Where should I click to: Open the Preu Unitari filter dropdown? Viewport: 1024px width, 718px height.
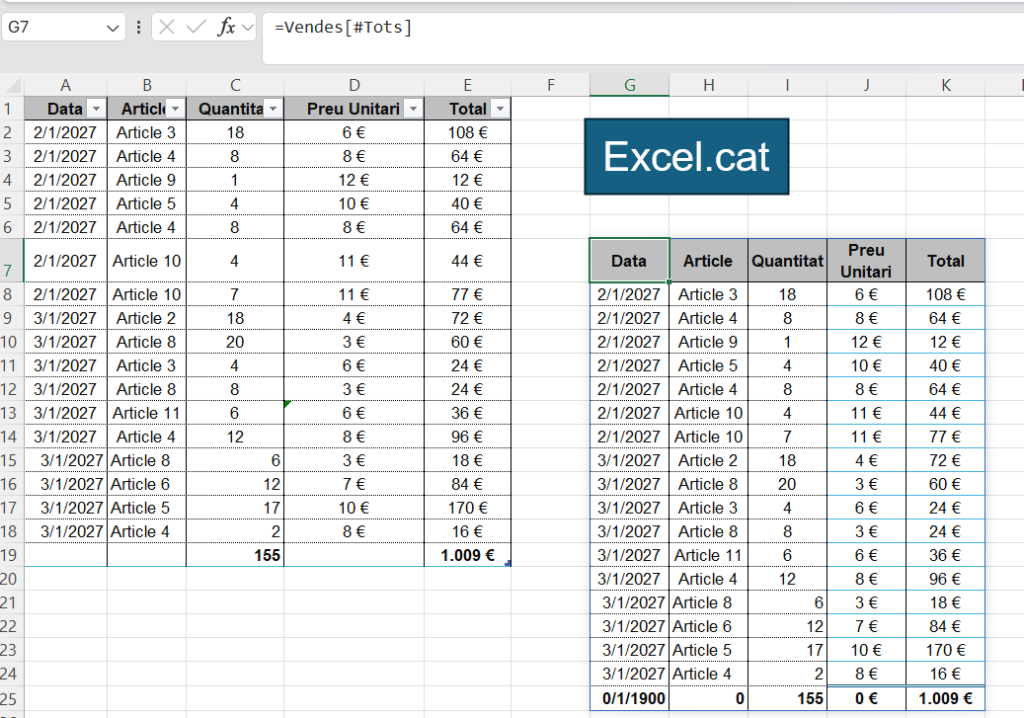(x=413, y=108)
